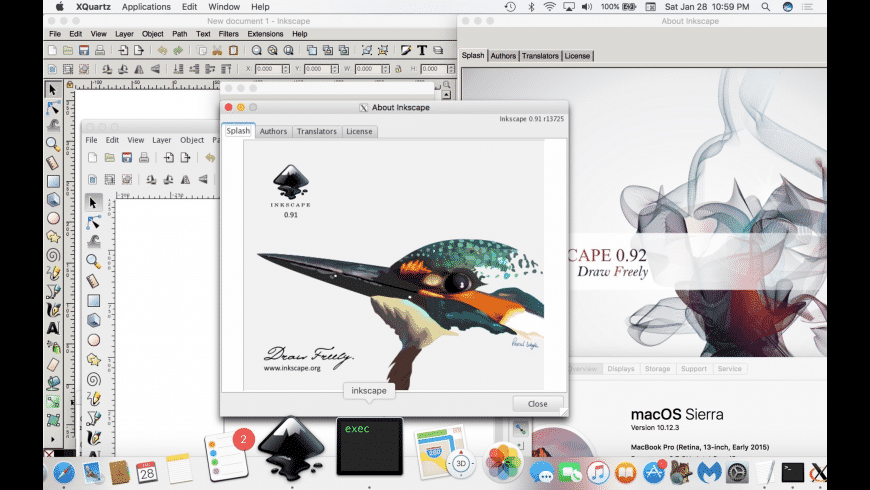This screenshot has height=490, width=870.
Task: Click the Displays button in About This Mac
Action: tap(620, 369)
